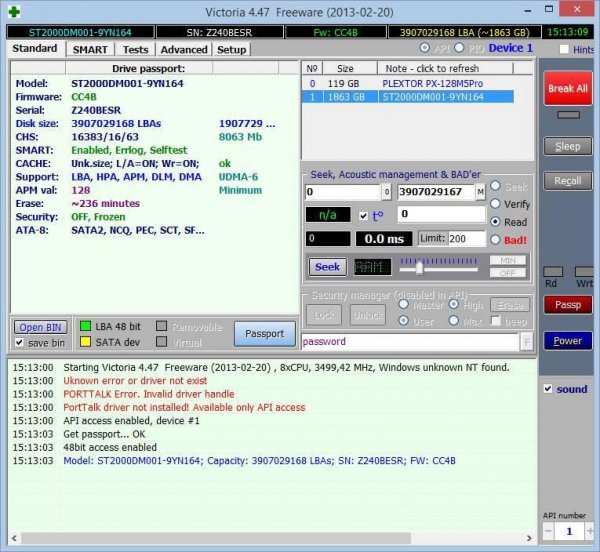The width and height of the screenshot is (600, 552).
Task: Click the Lock button in Security manager
Action: (324, 315)
